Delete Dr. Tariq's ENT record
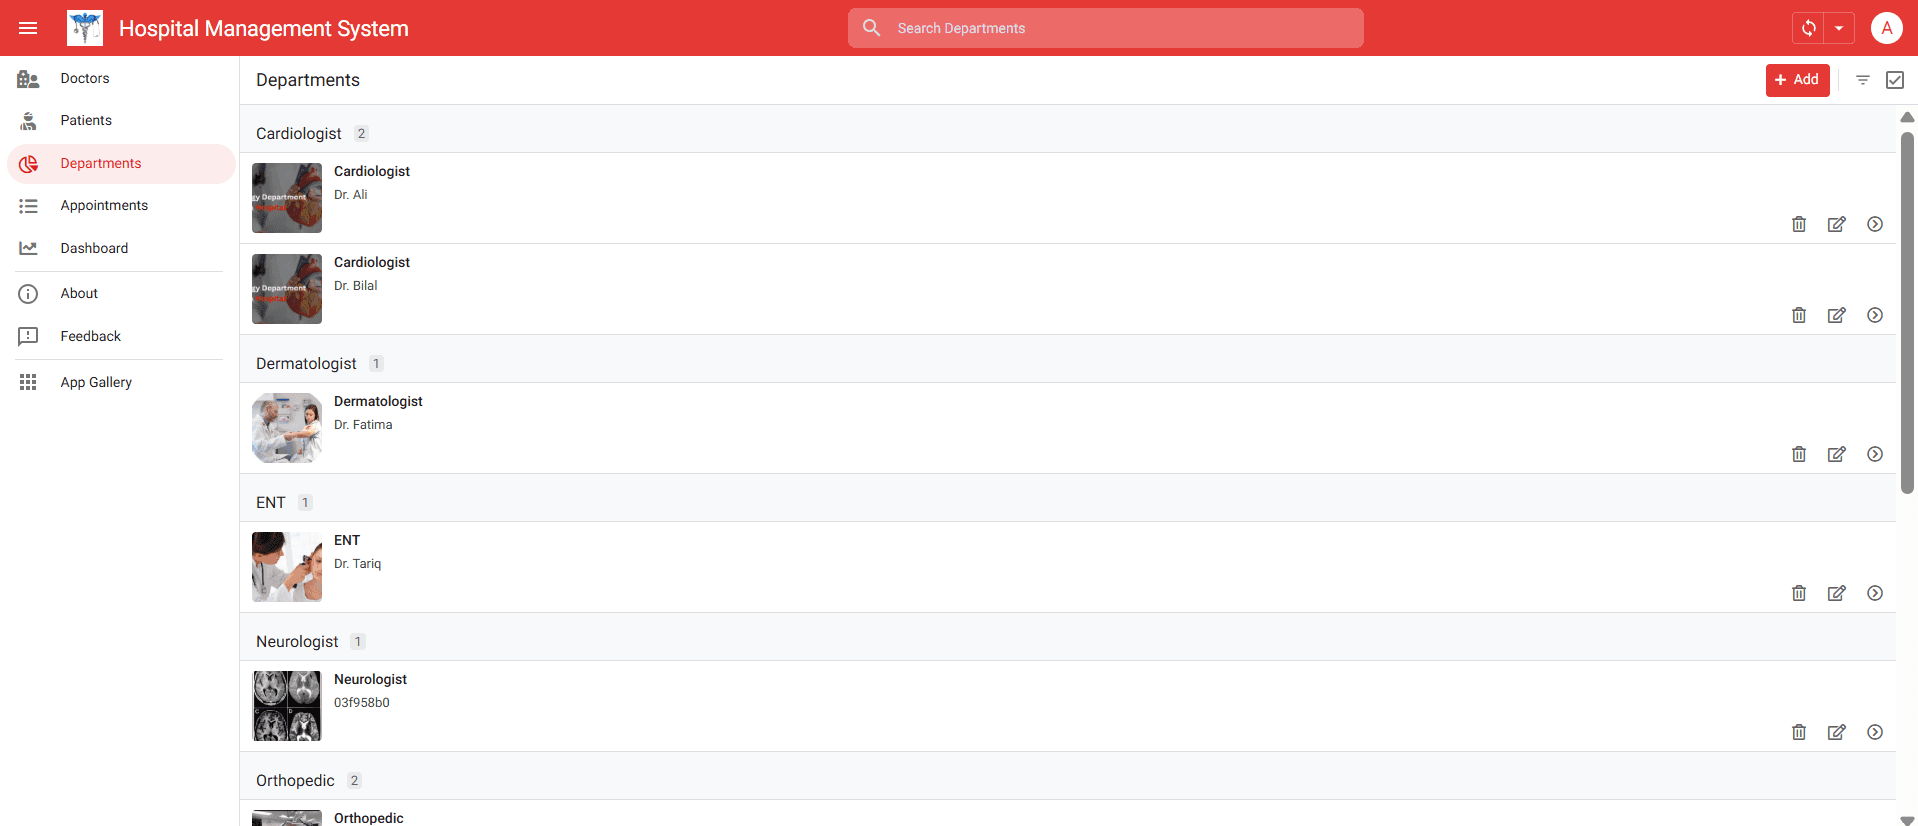The image size is (1918, 826). pos(1799,593)
